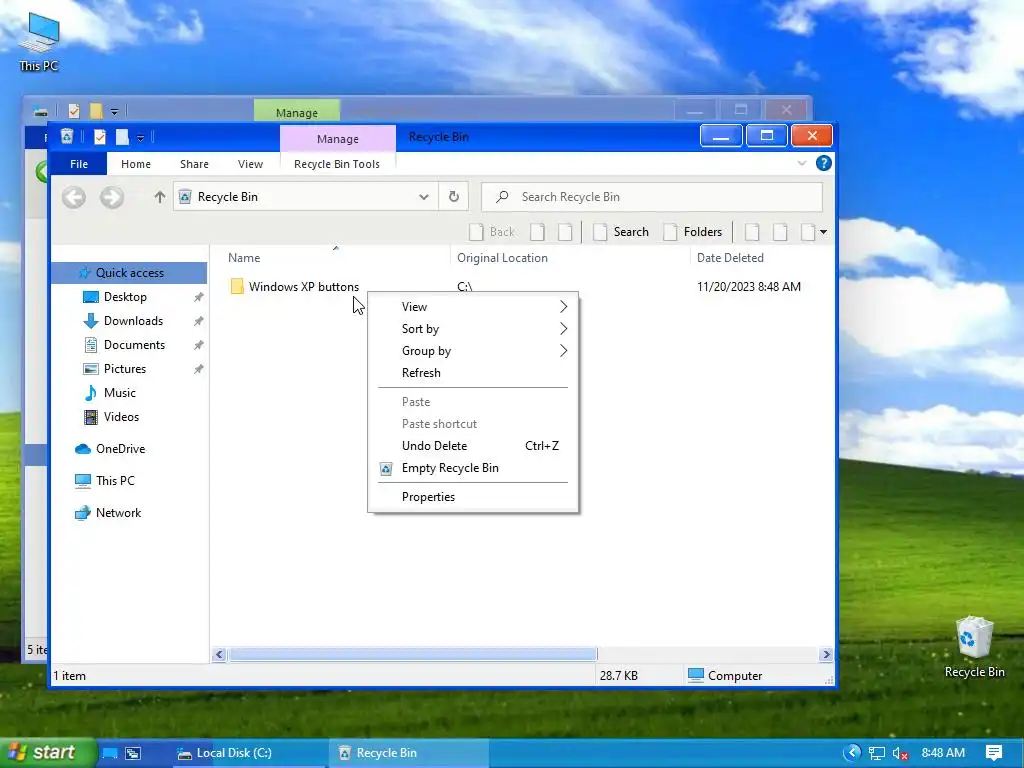Viewport: 1024px width, 768px height.
Task: Open Quick Access Toolbar dropdown in Local Disk window
Action: (114, 112)
